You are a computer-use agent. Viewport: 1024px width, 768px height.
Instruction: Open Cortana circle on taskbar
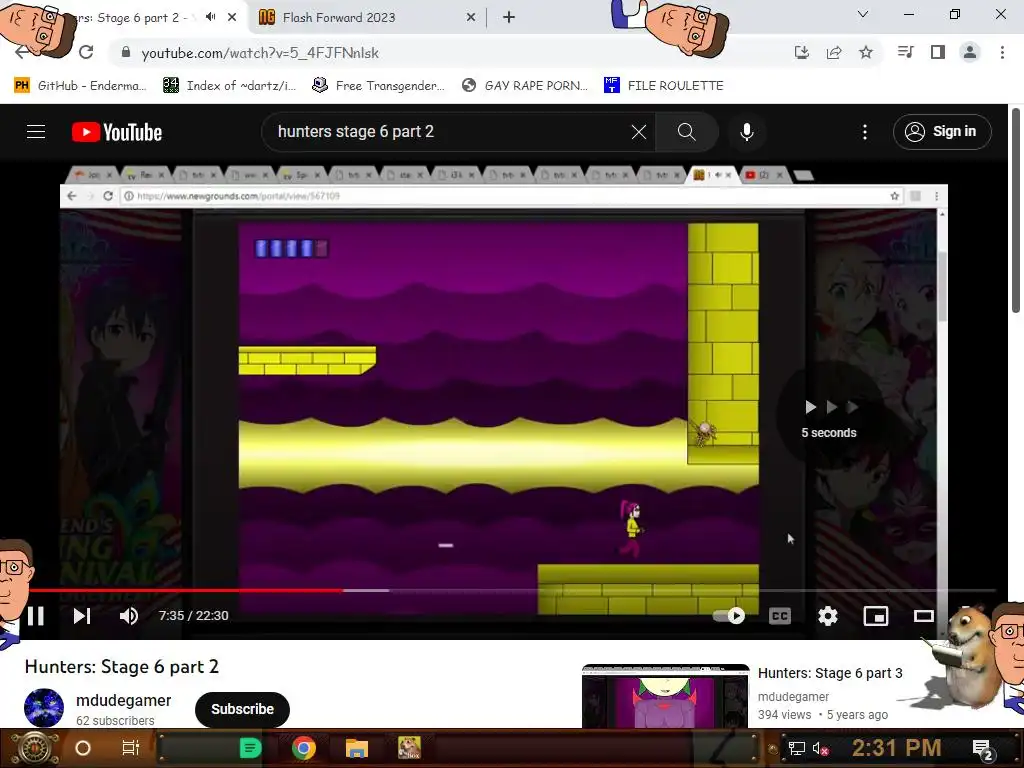click(x=83, y=748)
